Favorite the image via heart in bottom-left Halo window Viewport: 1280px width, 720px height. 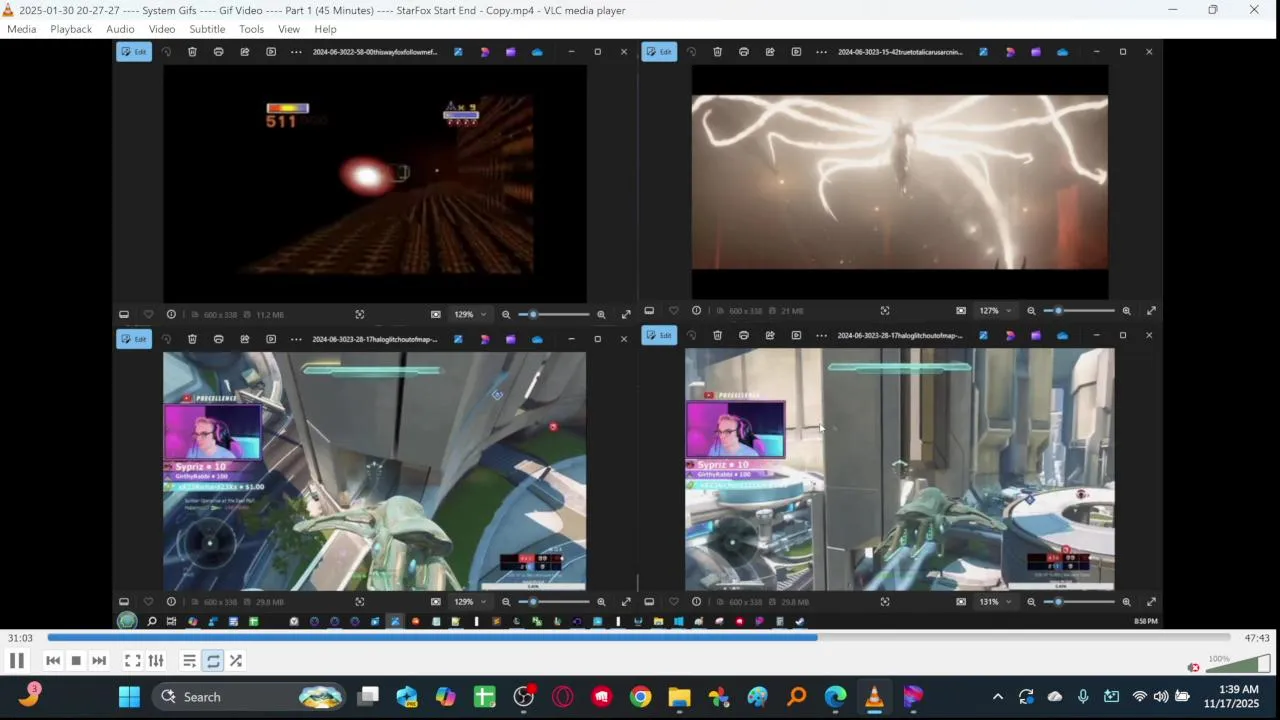click(148, 602)
